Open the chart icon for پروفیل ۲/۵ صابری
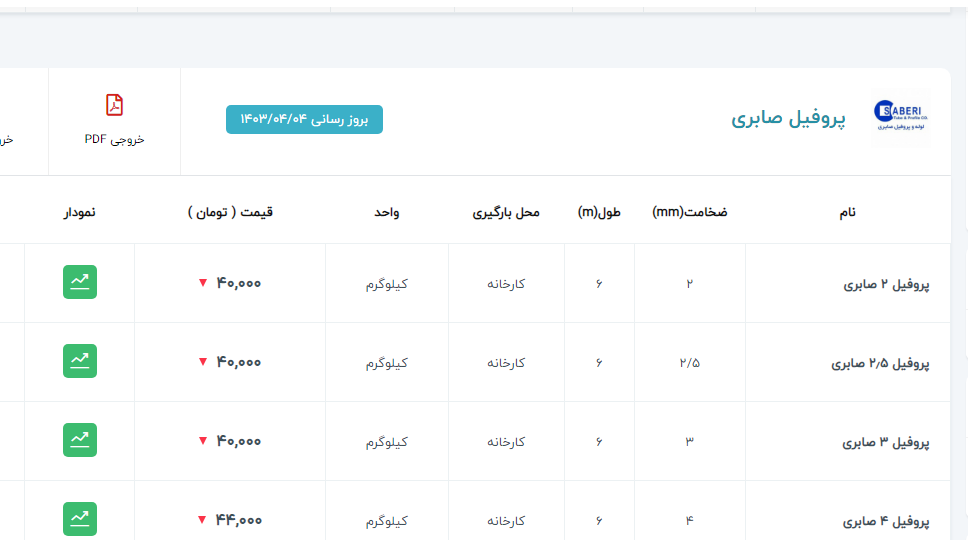The image size is (968, 540). [x=80, y=361]
